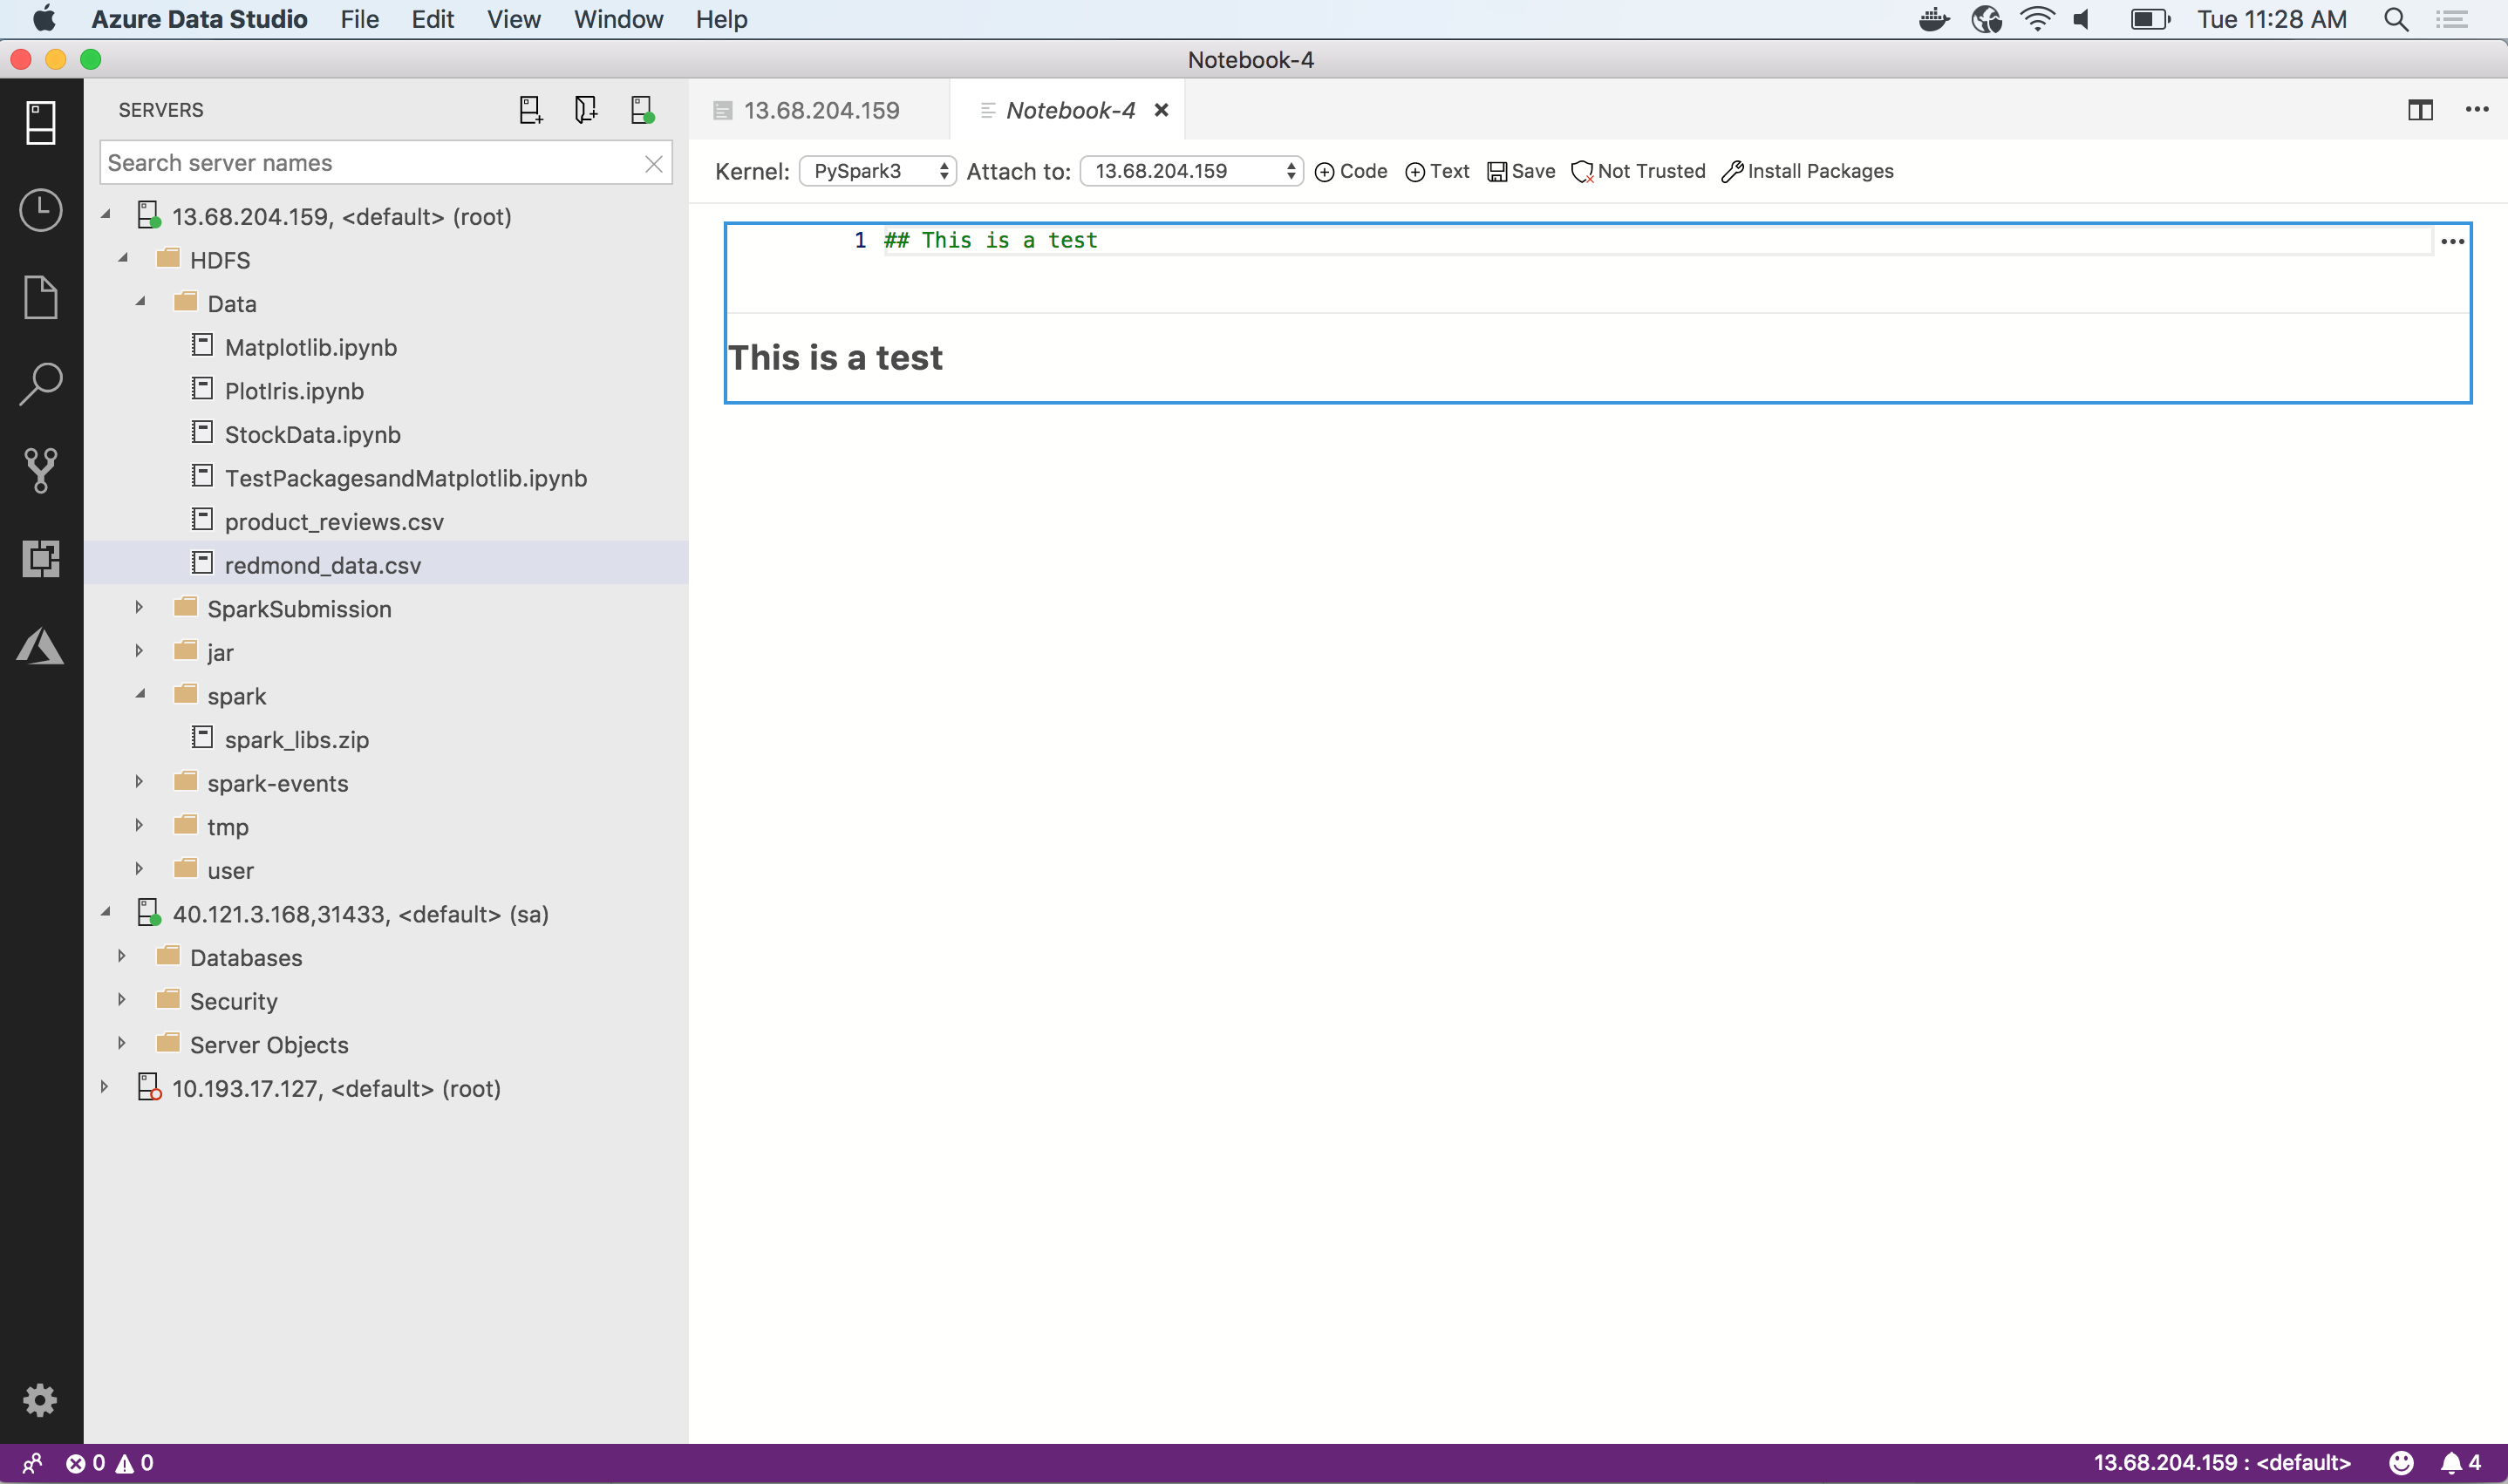Open Source Control in the activity bar
Viewport: 2508px width, 1484px height.
pyautogui.click(x=40, y=470)
